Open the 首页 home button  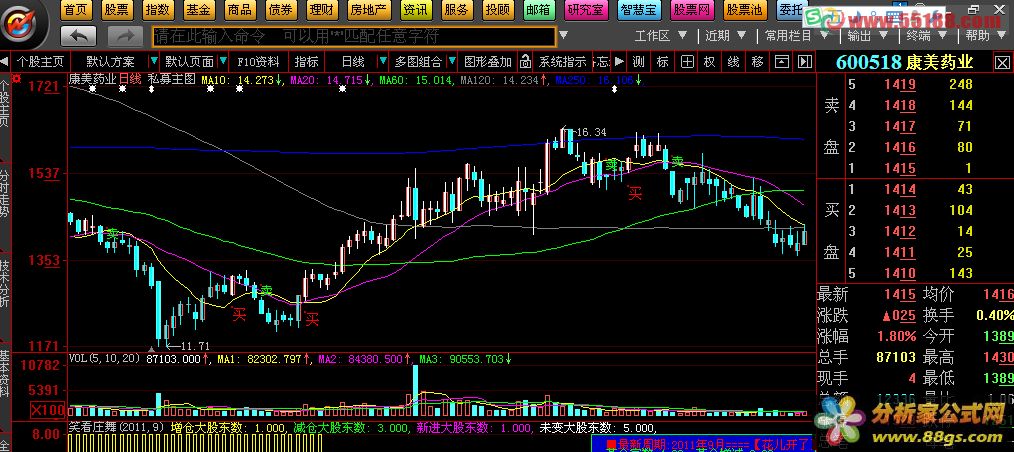[x=76, y=9]
